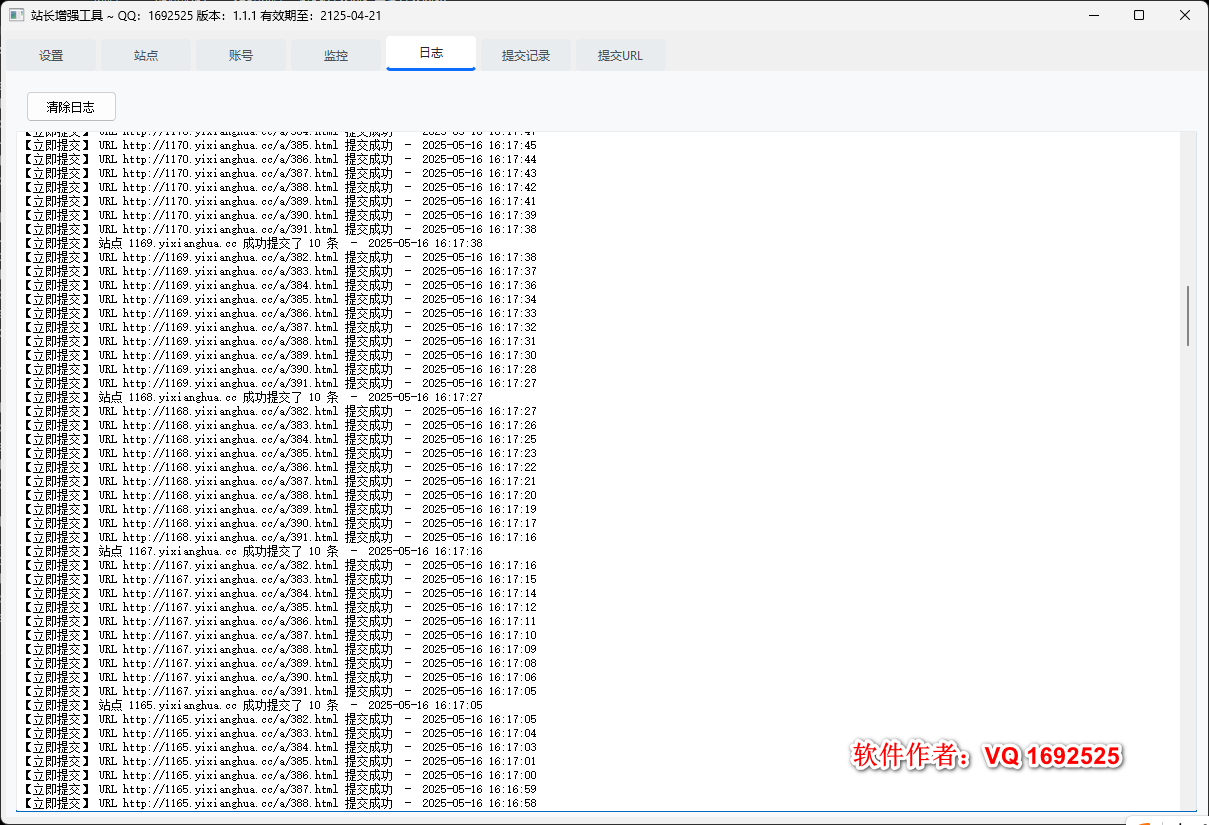The height and width of the screenshot is (825, 1209).
Task: Close the 站长增强工具 window
Action: point(1185,15)
